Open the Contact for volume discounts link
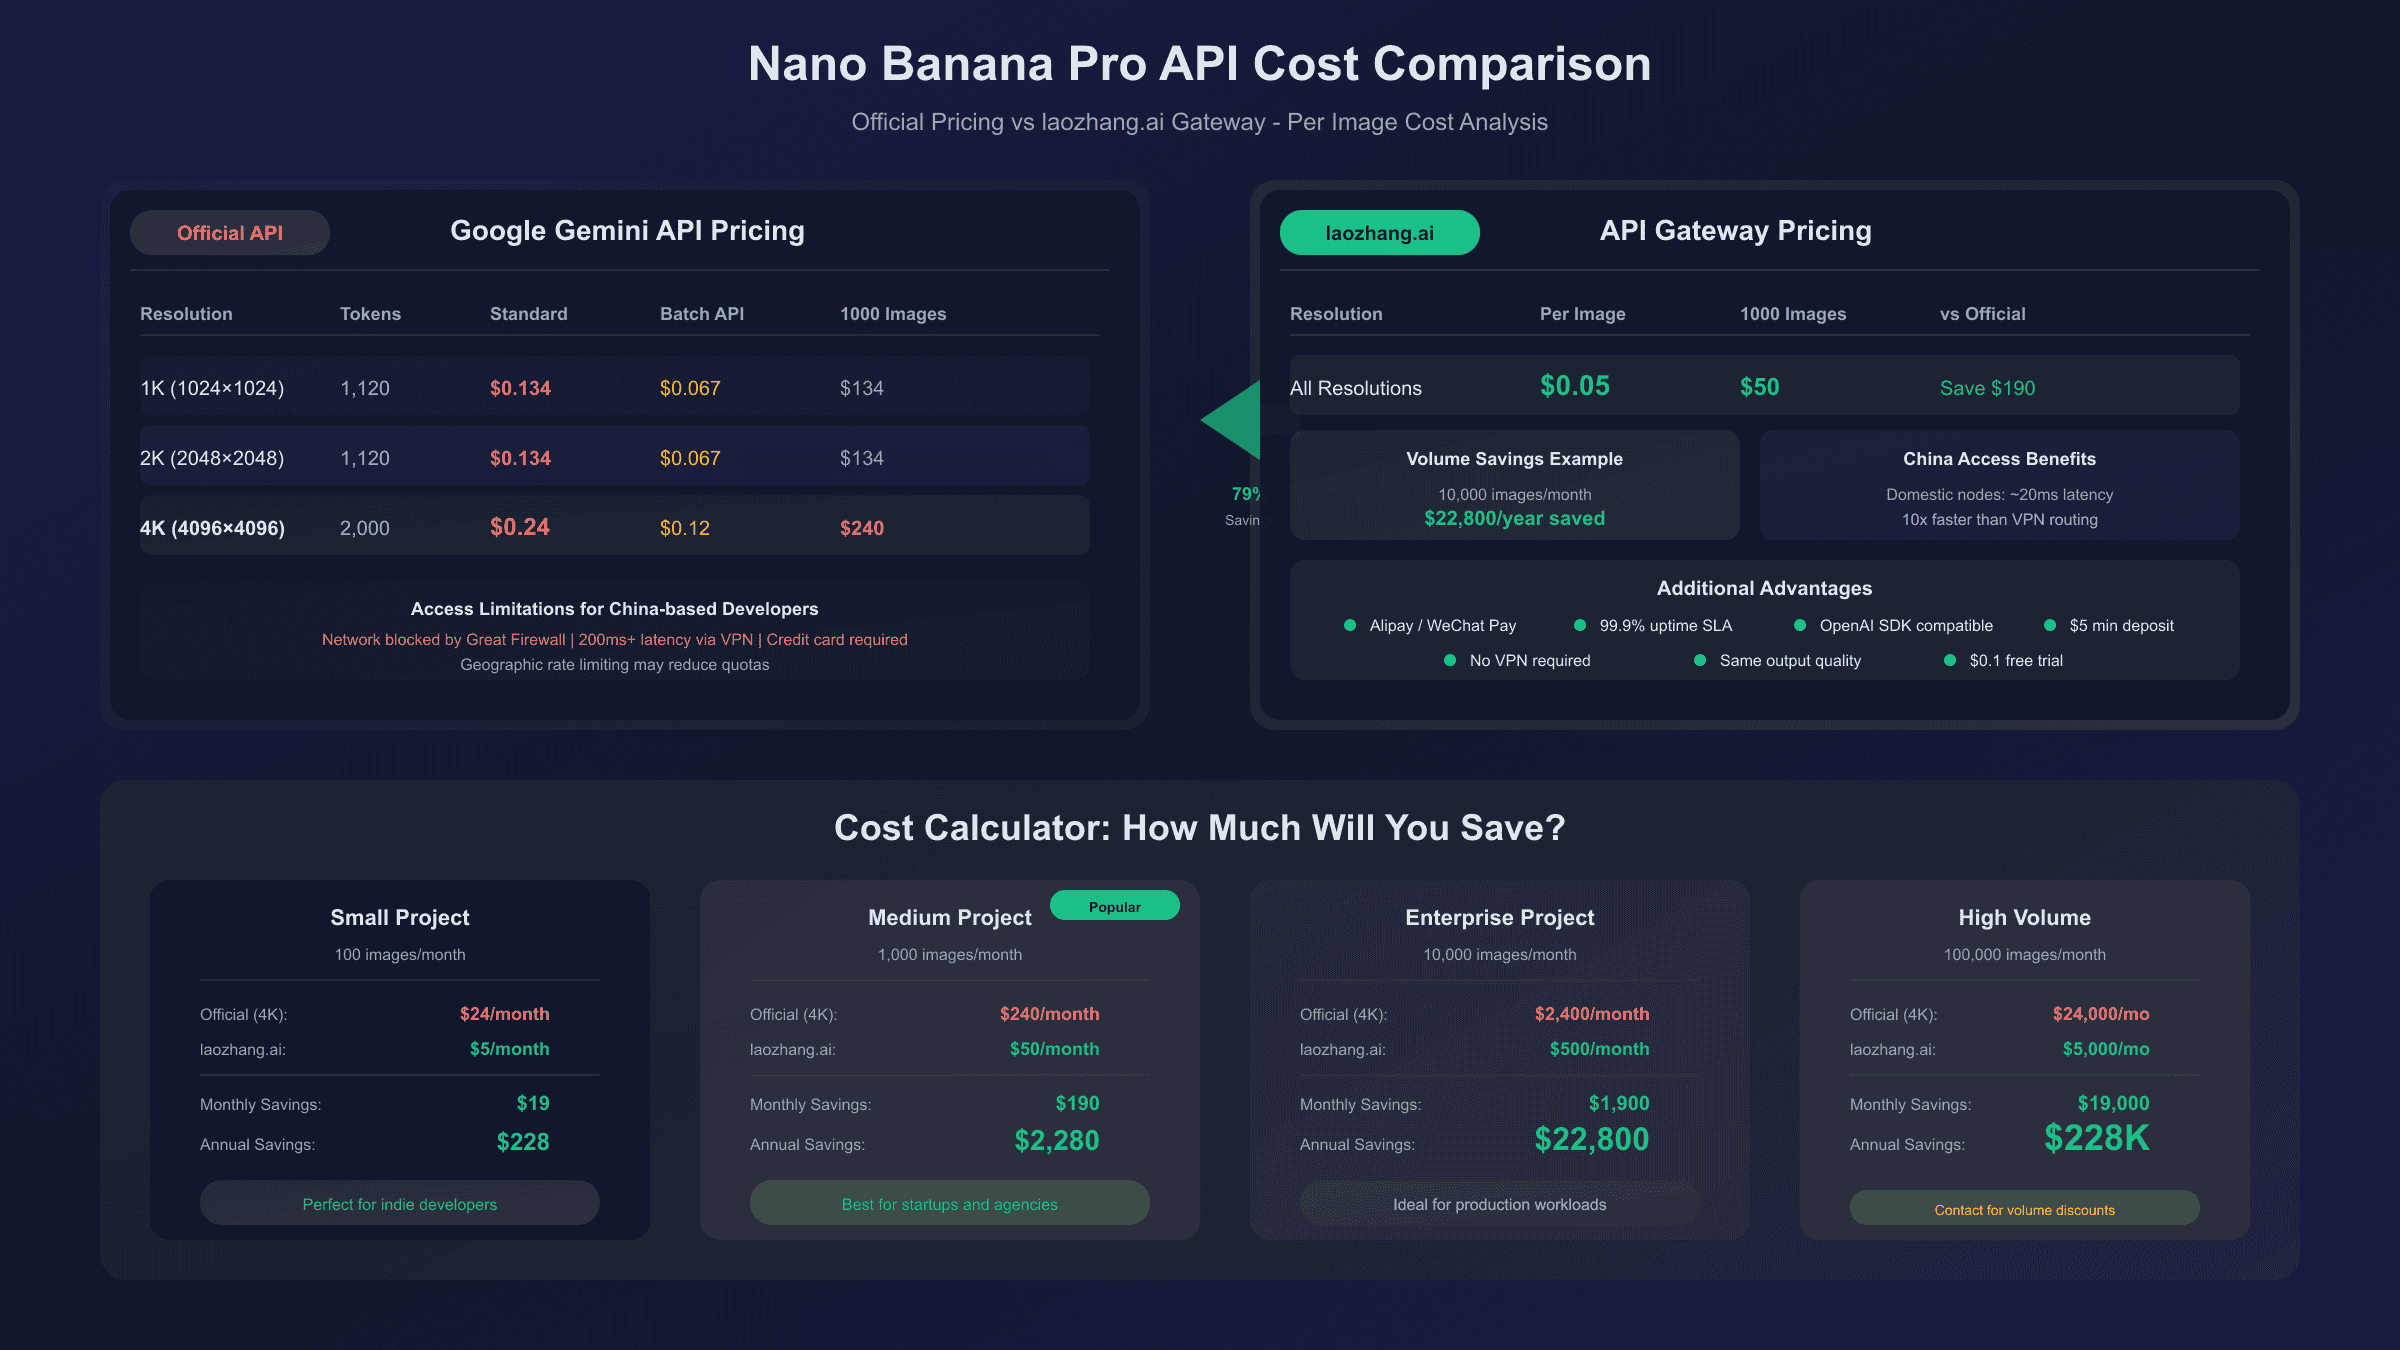This screenshot has height=1350, width=2400. pos(2024,1209)
